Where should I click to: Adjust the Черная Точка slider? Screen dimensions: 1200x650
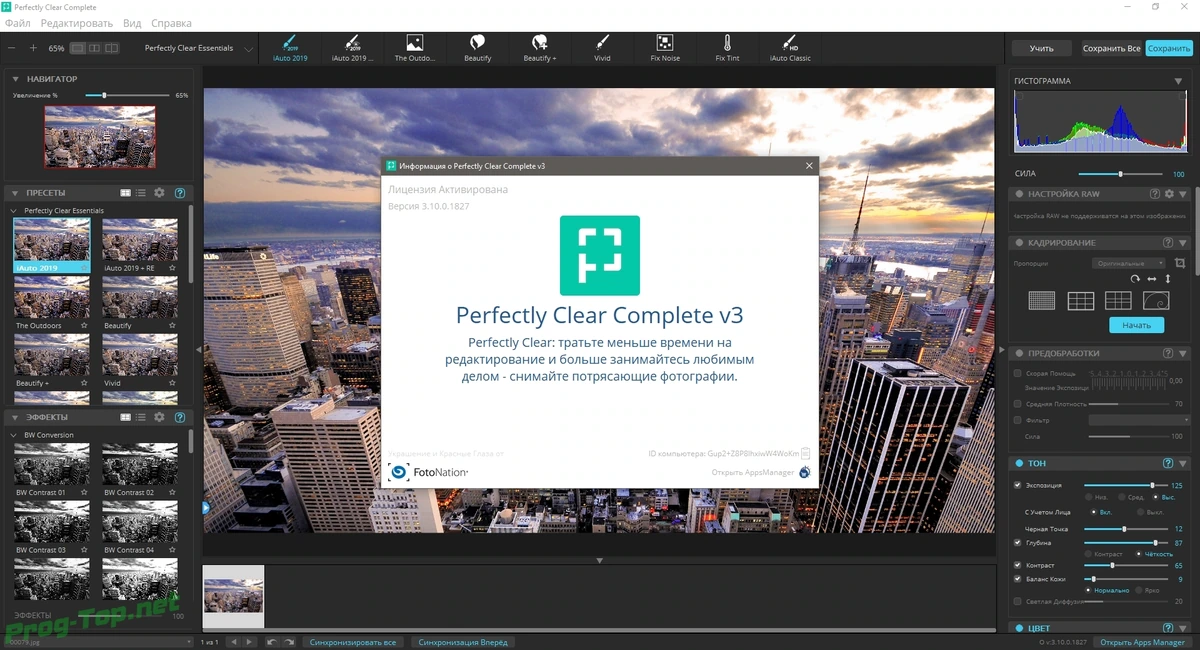1126,528
